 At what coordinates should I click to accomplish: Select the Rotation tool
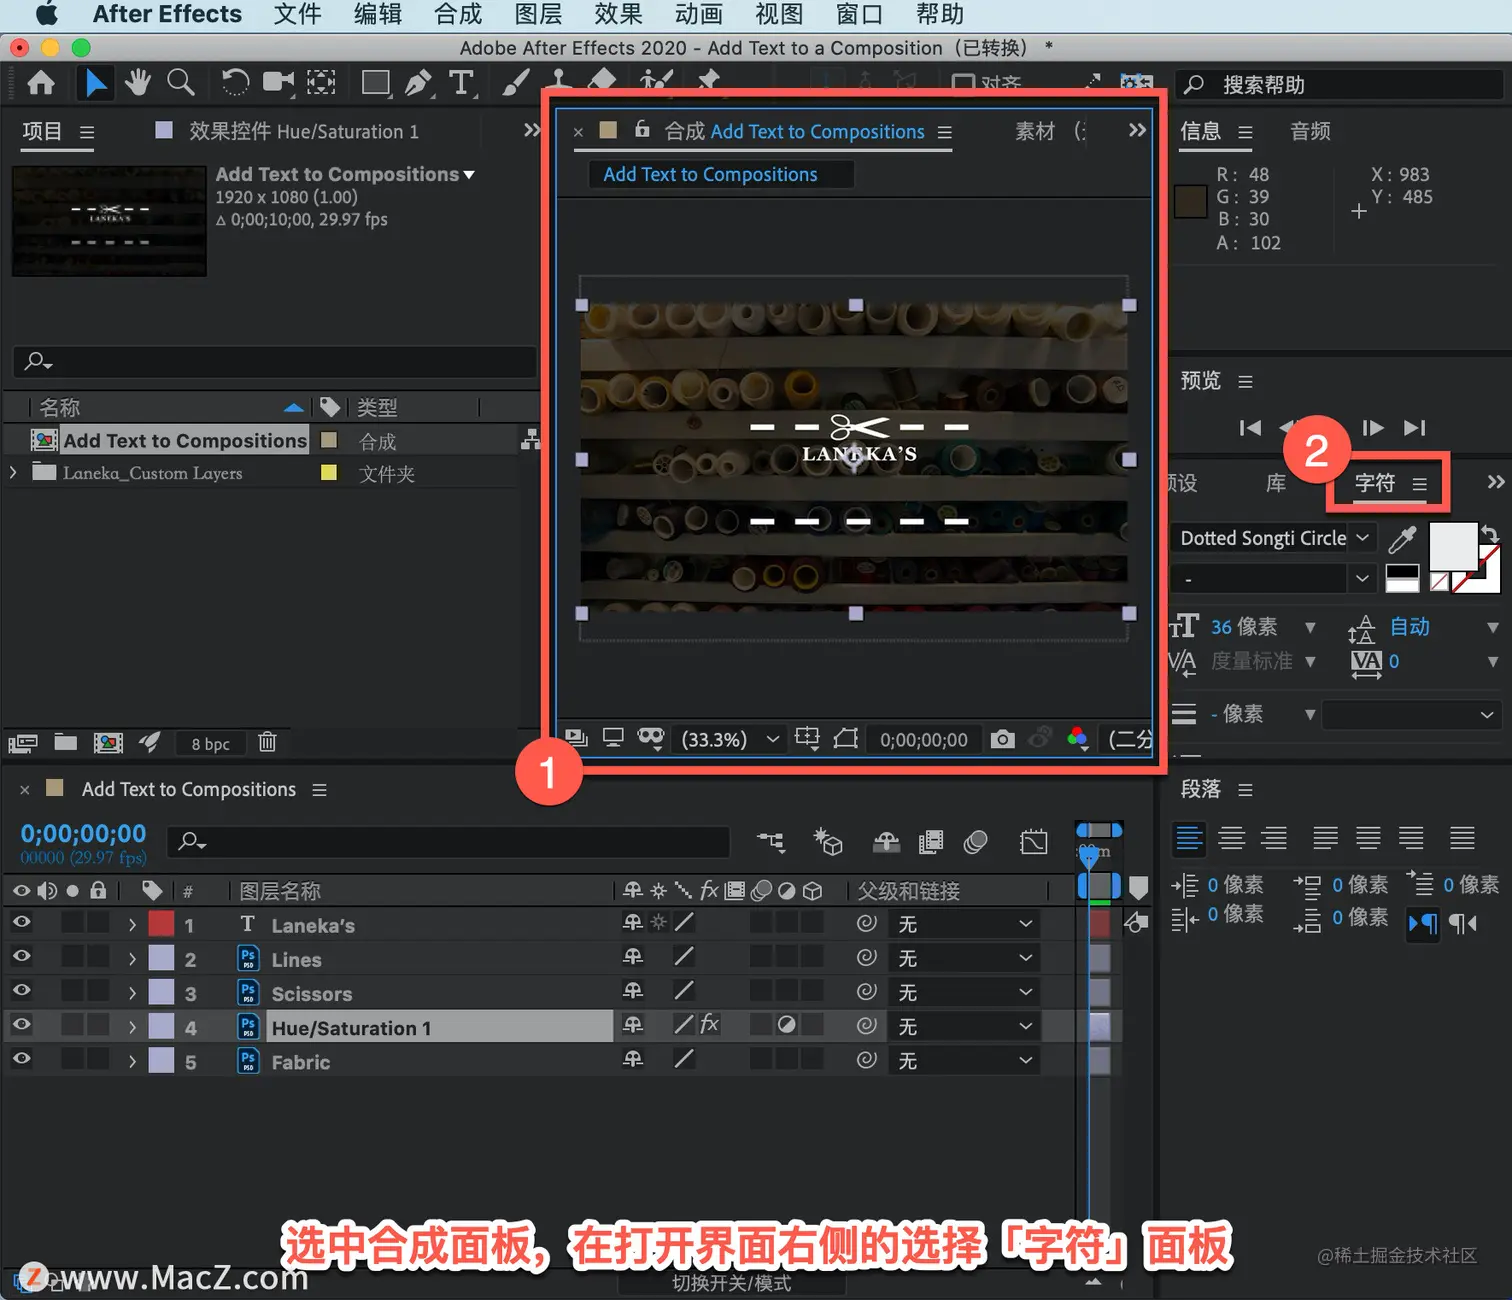pos(235,83)
